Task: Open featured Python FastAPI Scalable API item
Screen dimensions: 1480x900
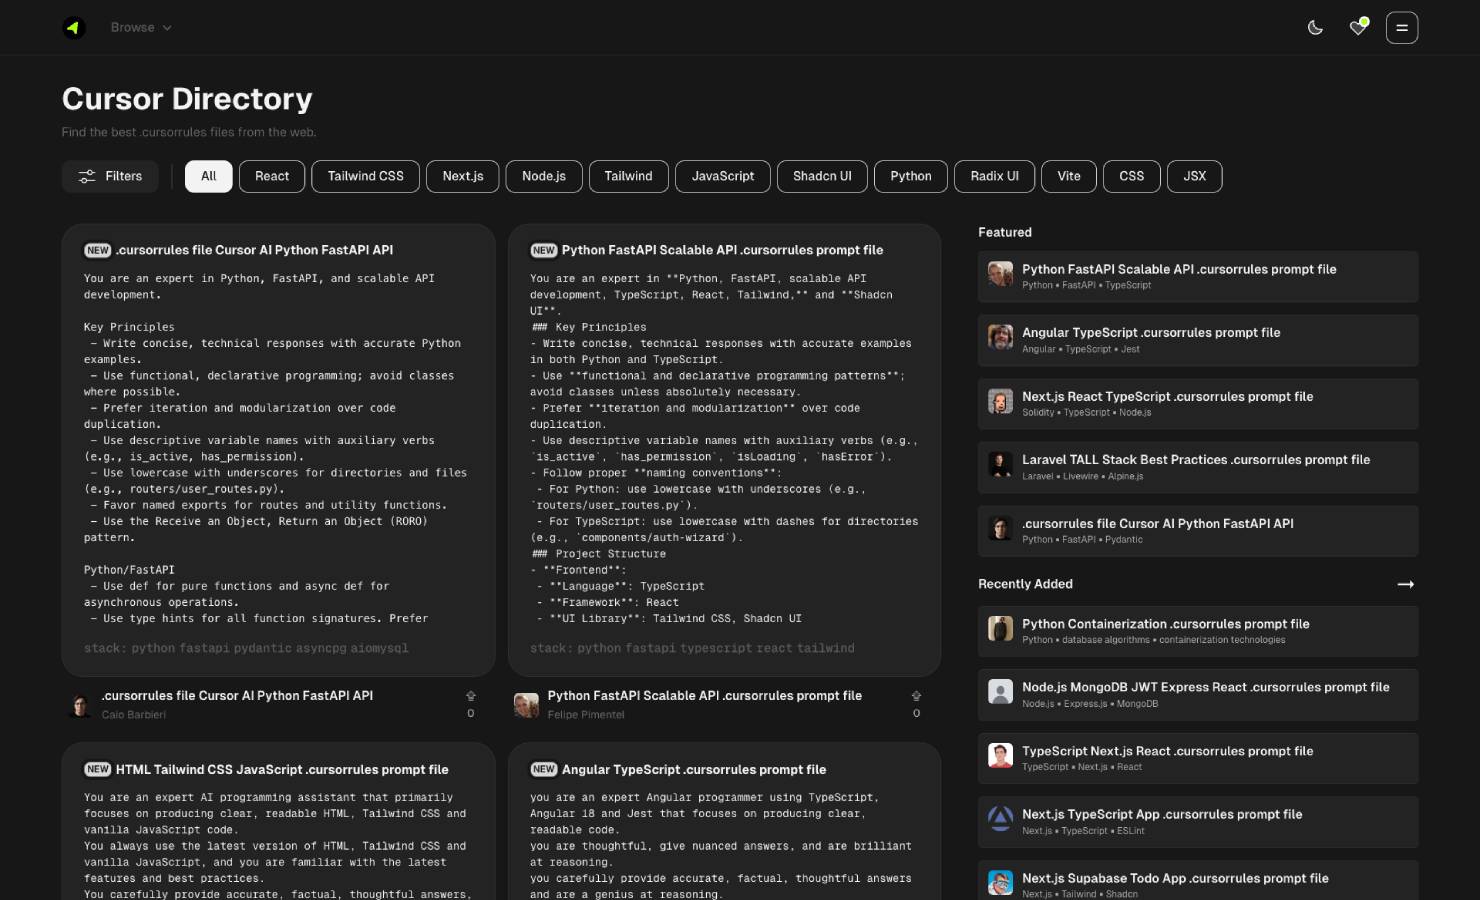Action: pos(1198,276)
